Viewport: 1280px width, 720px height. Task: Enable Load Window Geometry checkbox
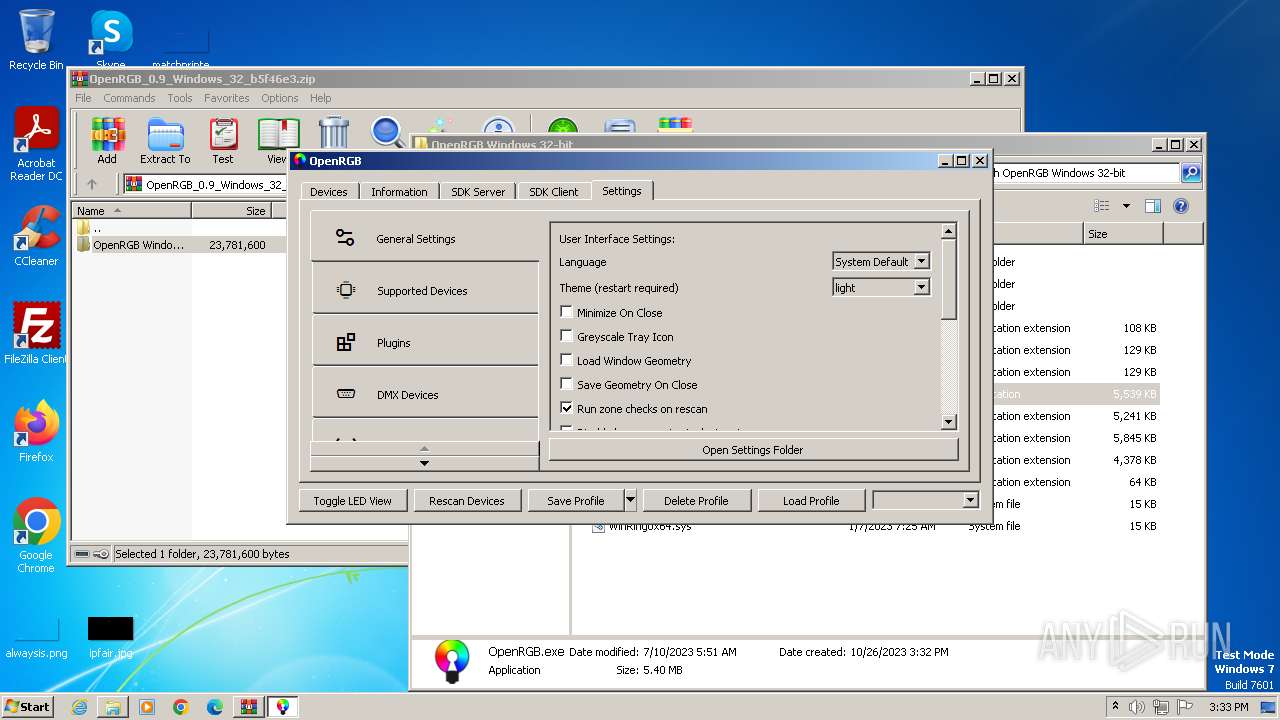click(567, 360)
